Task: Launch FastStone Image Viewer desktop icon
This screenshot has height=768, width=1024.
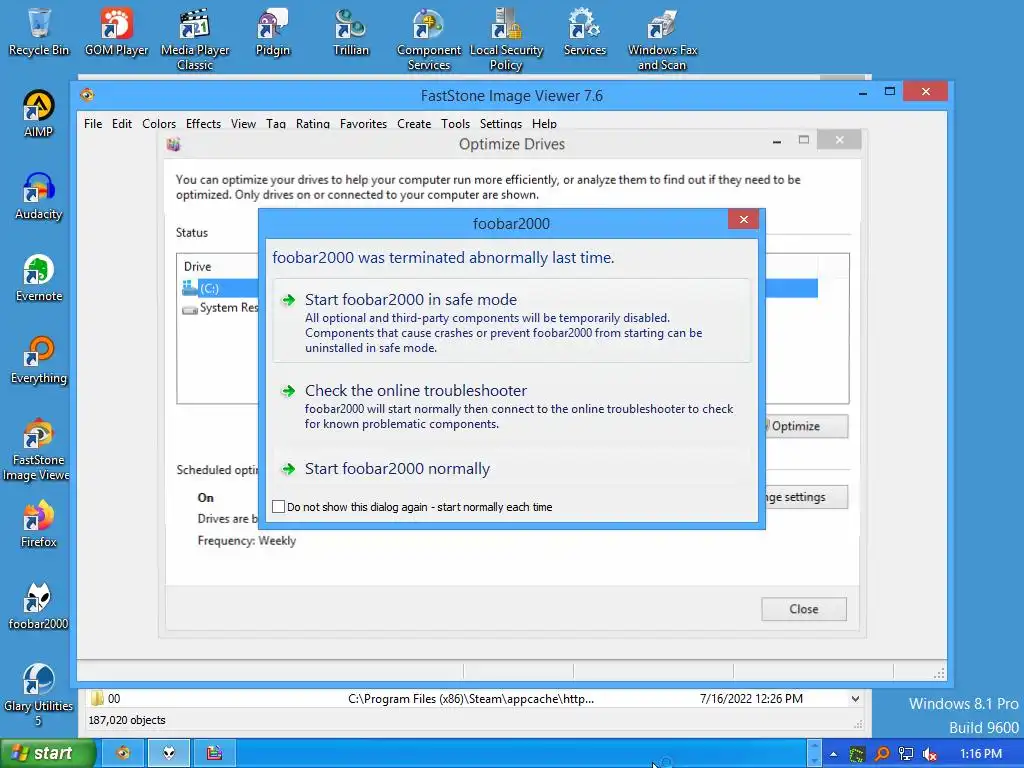Action: click(37, 449)
